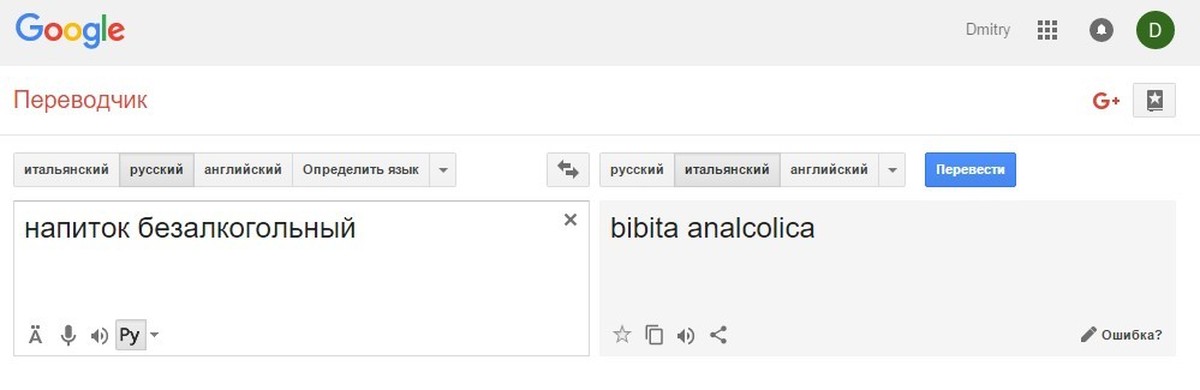Image resolution: width=1200 pixels, height=390 pixels.
Task: Listen to the Italian translation audio
Action: pos(685,335)
